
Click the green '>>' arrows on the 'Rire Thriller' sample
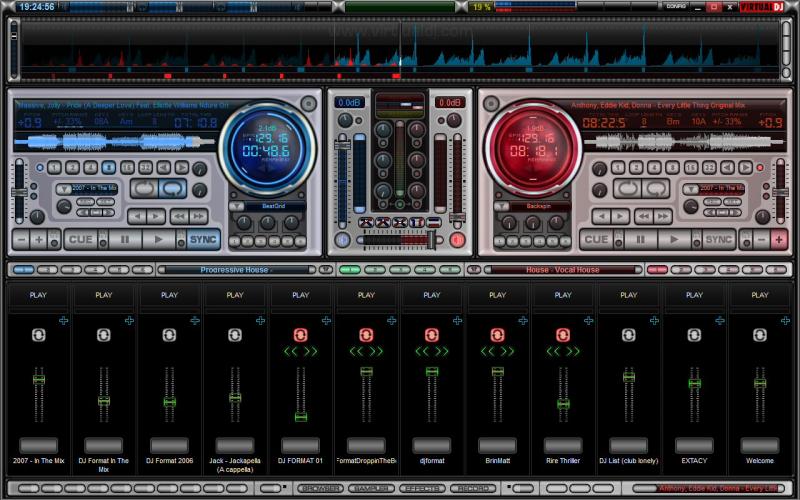click(573, 351)
